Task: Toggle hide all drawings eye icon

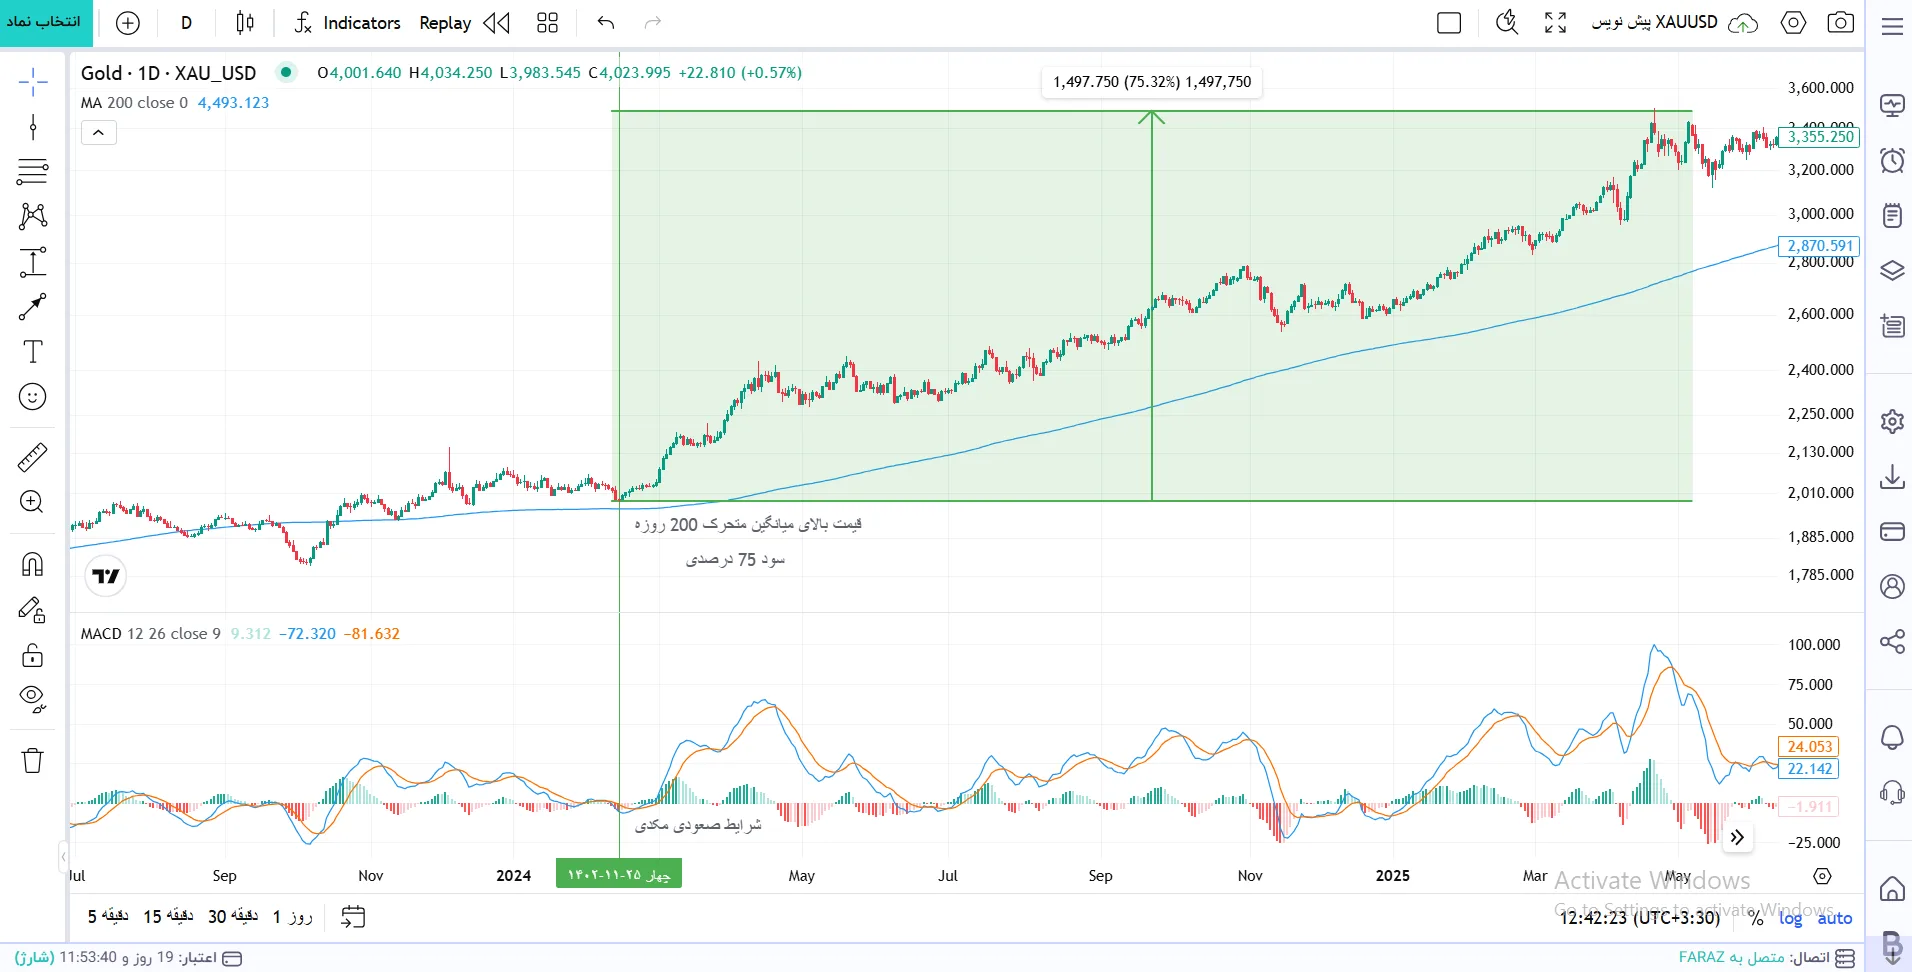Action: [x=33, y=699]
